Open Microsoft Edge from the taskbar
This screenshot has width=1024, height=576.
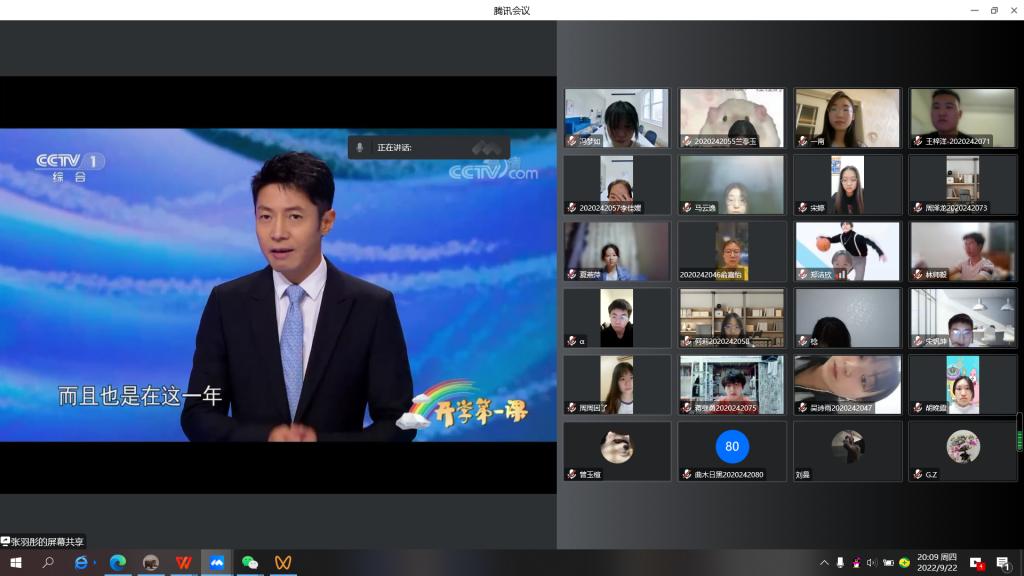117,563
